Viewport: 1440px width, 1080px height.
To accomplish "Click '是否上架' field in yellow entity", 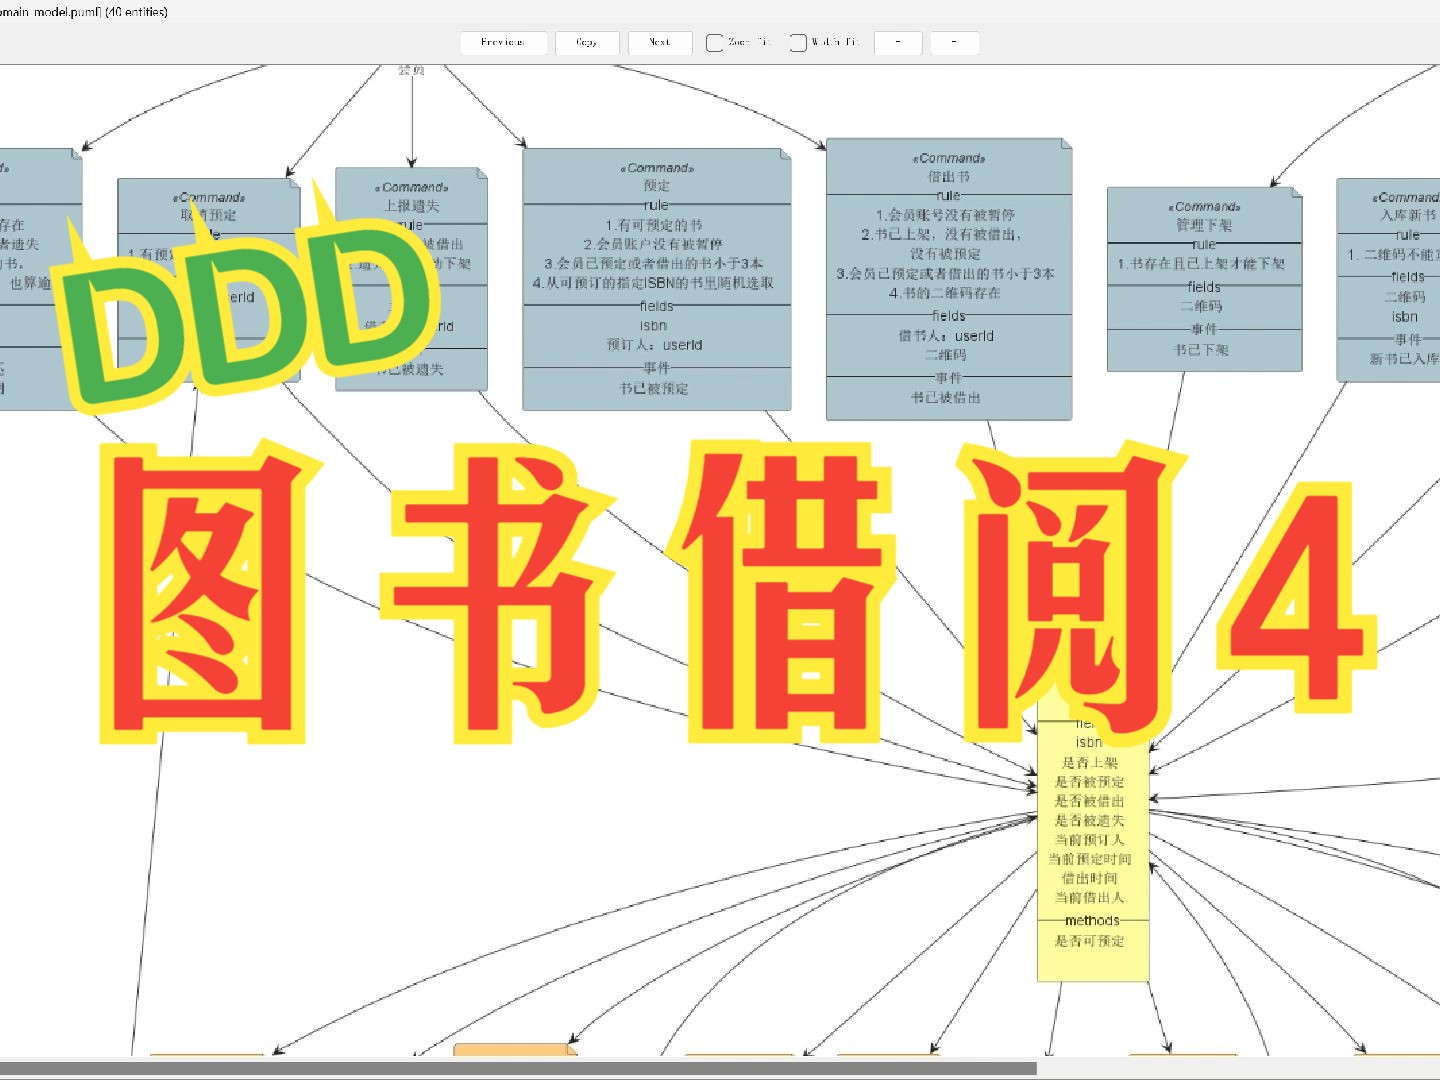I will click(1090, 762).
